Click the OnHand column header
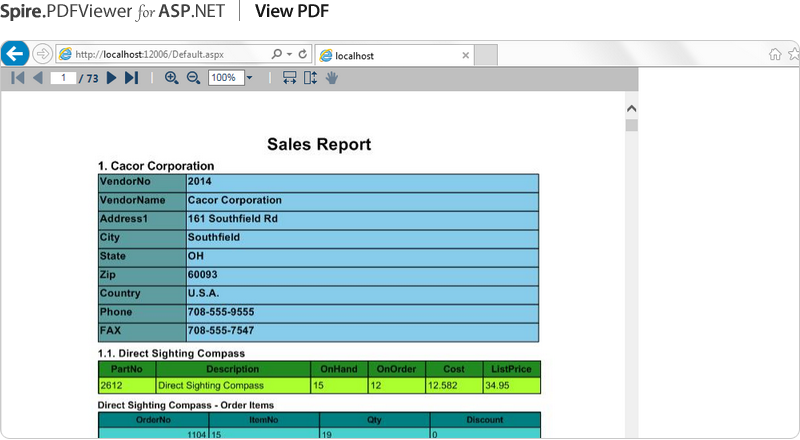800x440 pixels. click(339, 369)
